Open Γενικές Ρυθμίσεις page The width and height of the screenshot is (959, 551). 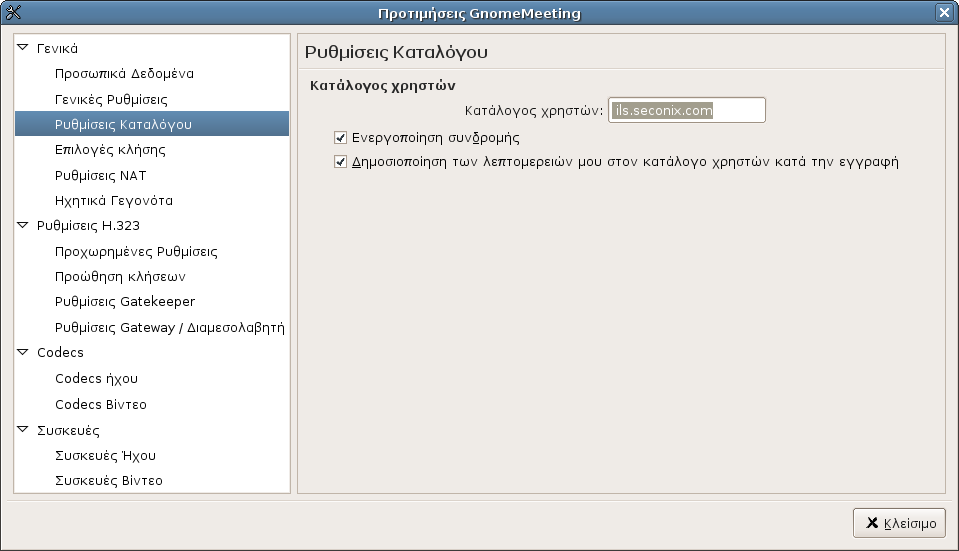[111, 99]
